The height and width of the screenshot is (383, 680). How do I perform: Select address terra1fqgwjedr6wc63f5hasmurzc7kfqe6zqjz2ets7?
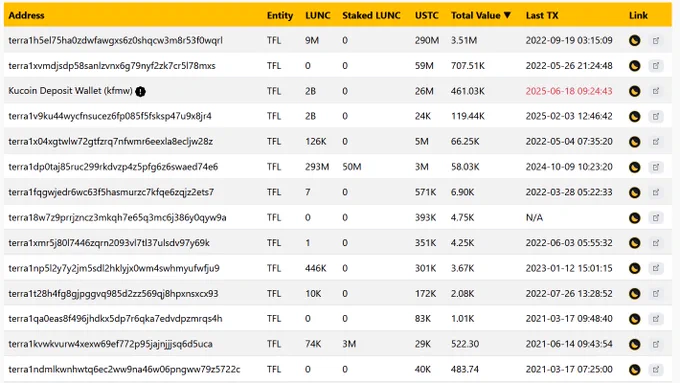pos(111,192)
